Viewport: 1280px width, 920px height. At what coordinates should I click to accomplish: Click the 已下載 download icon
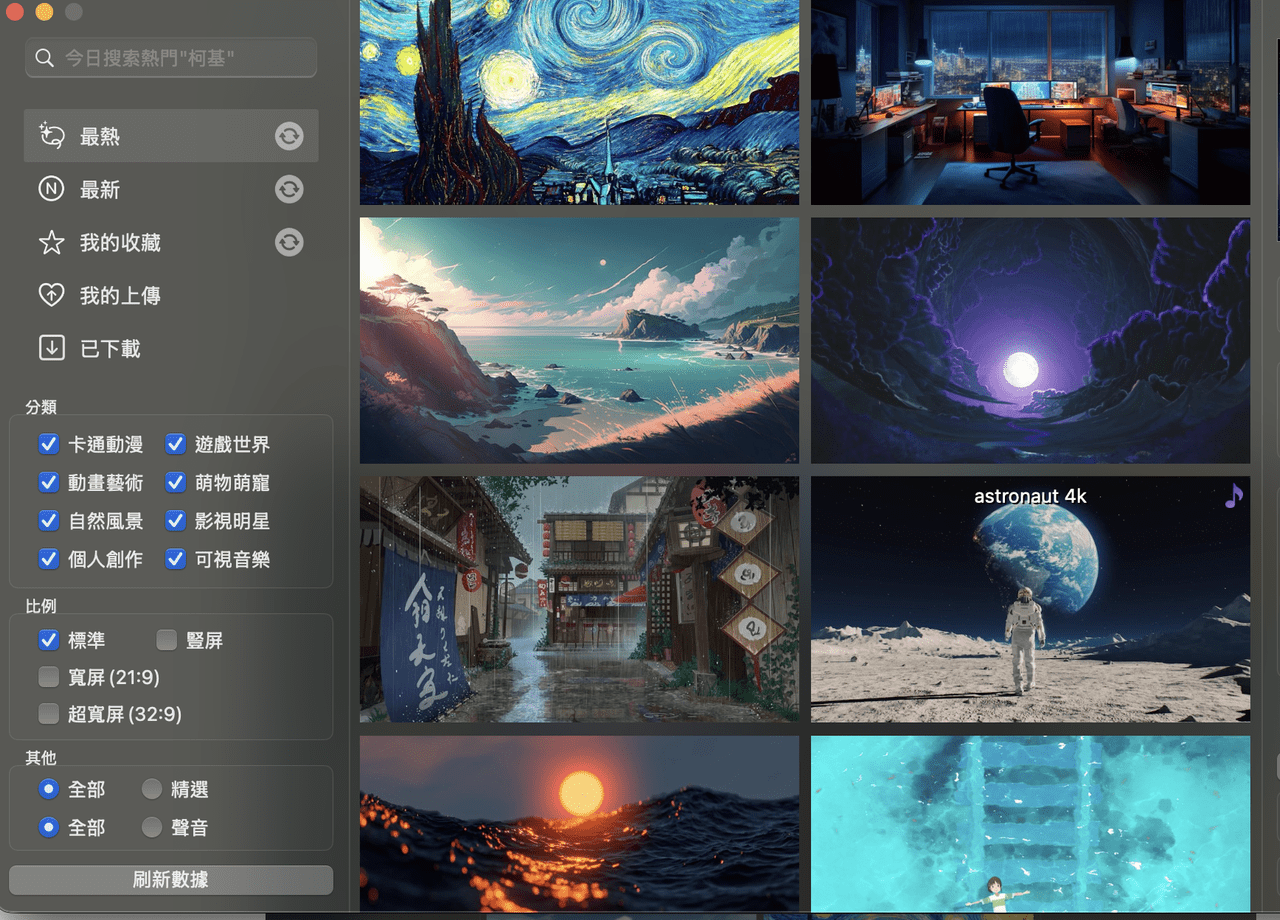click(x=51, y=348)
